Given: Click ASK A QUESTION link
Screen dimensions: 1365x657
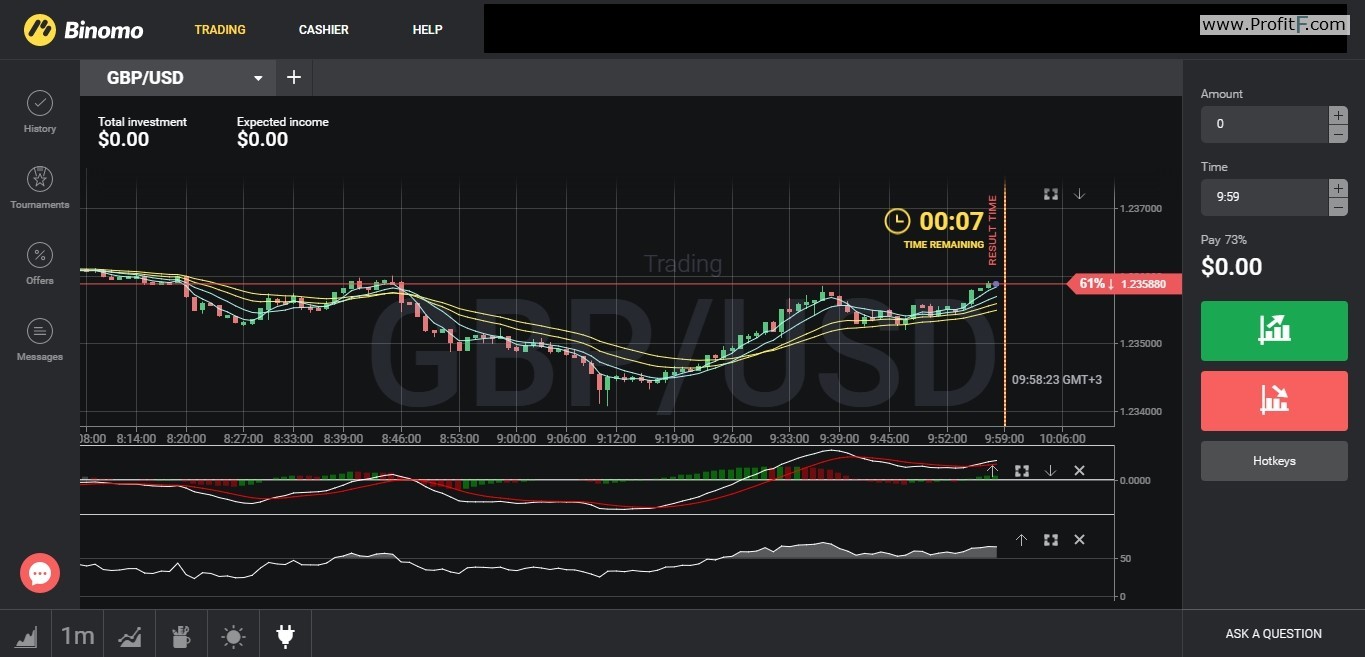Looking at the screenshot, I should (1273, 634).
